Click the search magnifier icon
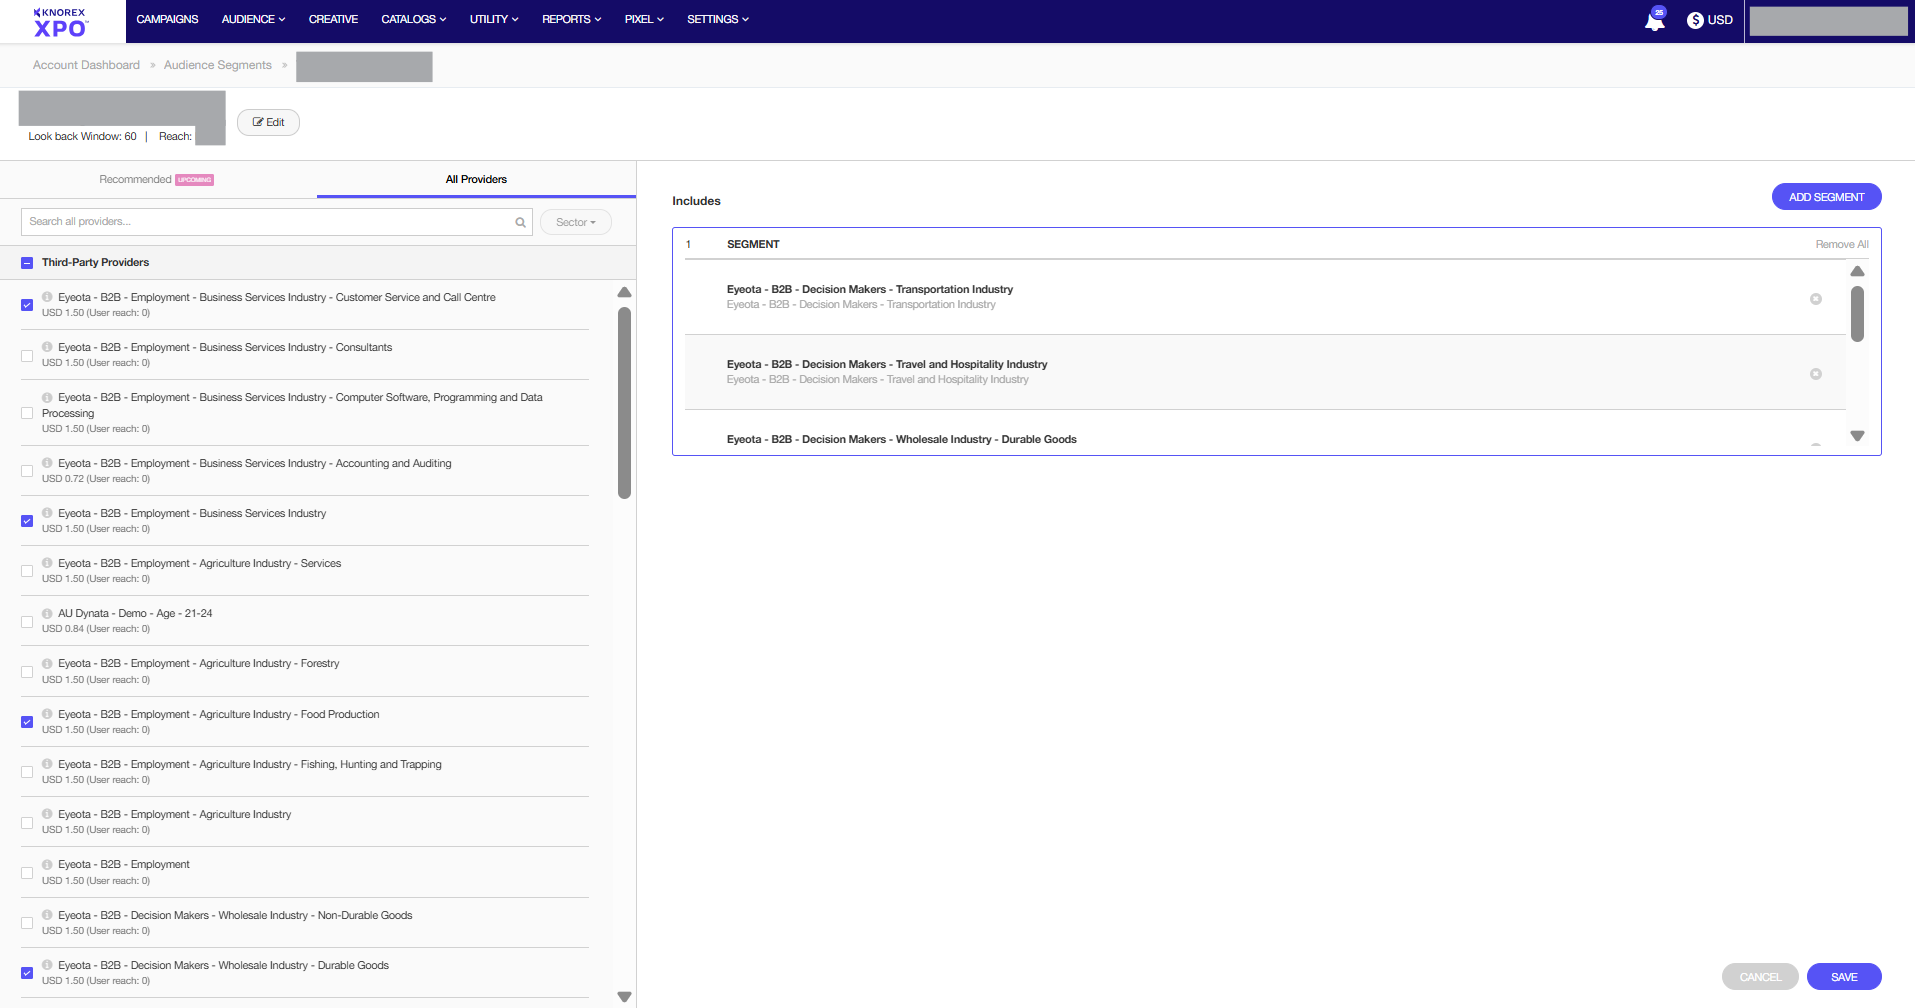Viewport: 1915px width, 1008px height. pyautogui.click(x=520, y=222)
